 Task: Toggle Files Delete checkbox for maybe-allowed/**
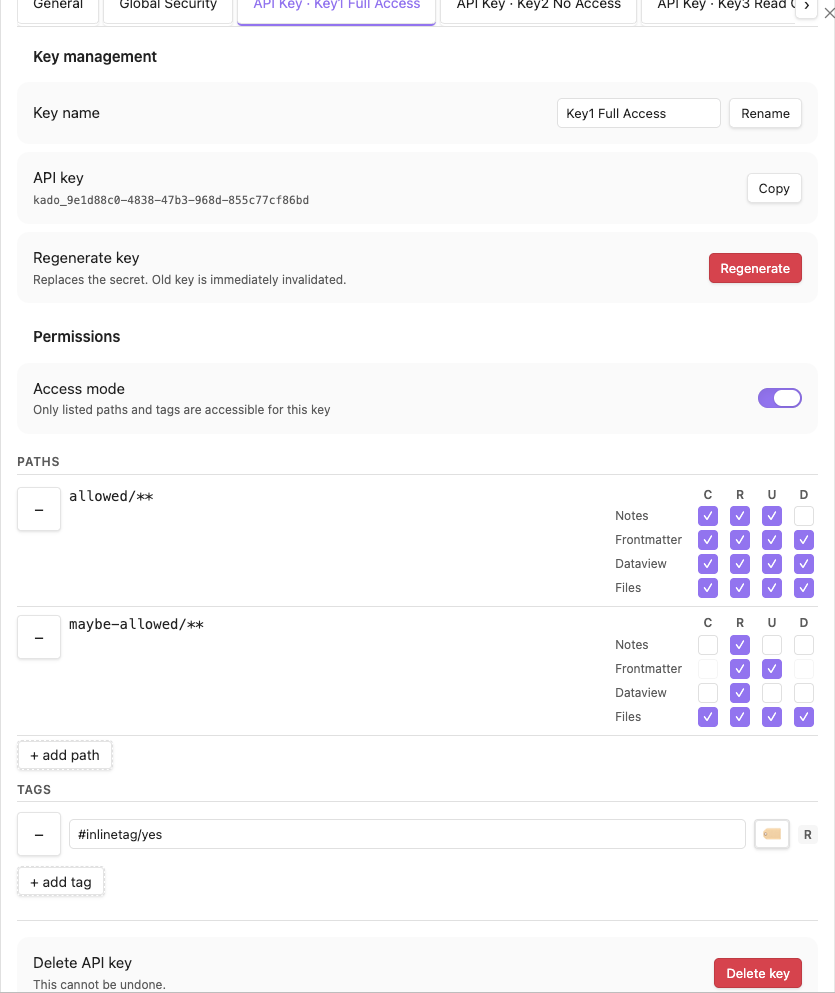(804, 717)
